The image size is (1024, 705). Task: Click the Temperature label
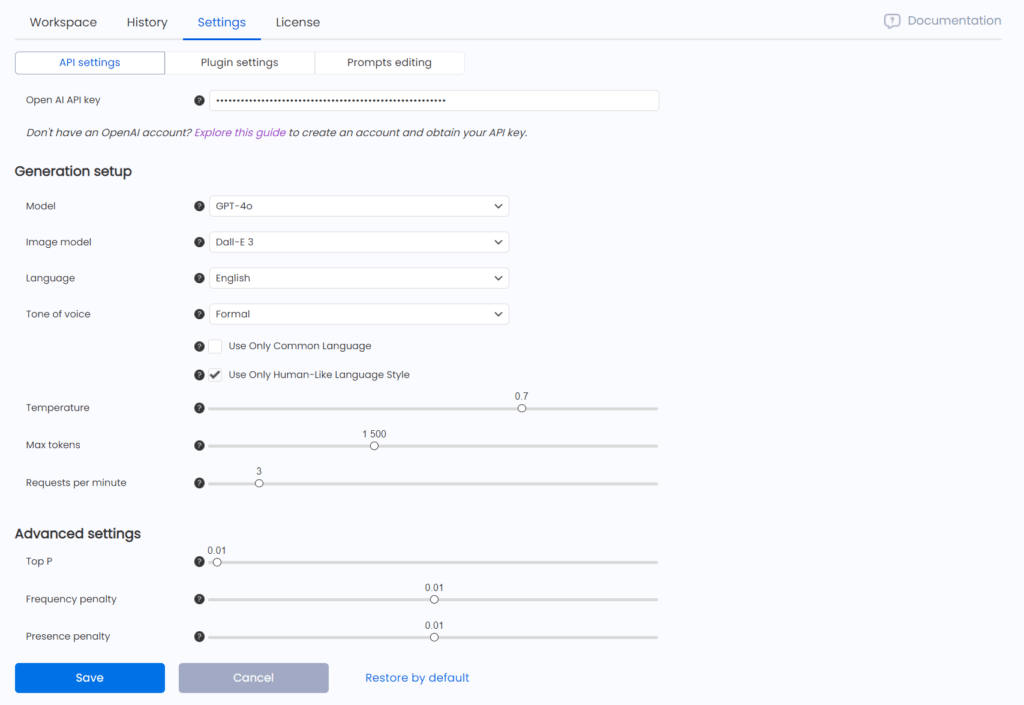pyautogui.click(x=57, y=408)
